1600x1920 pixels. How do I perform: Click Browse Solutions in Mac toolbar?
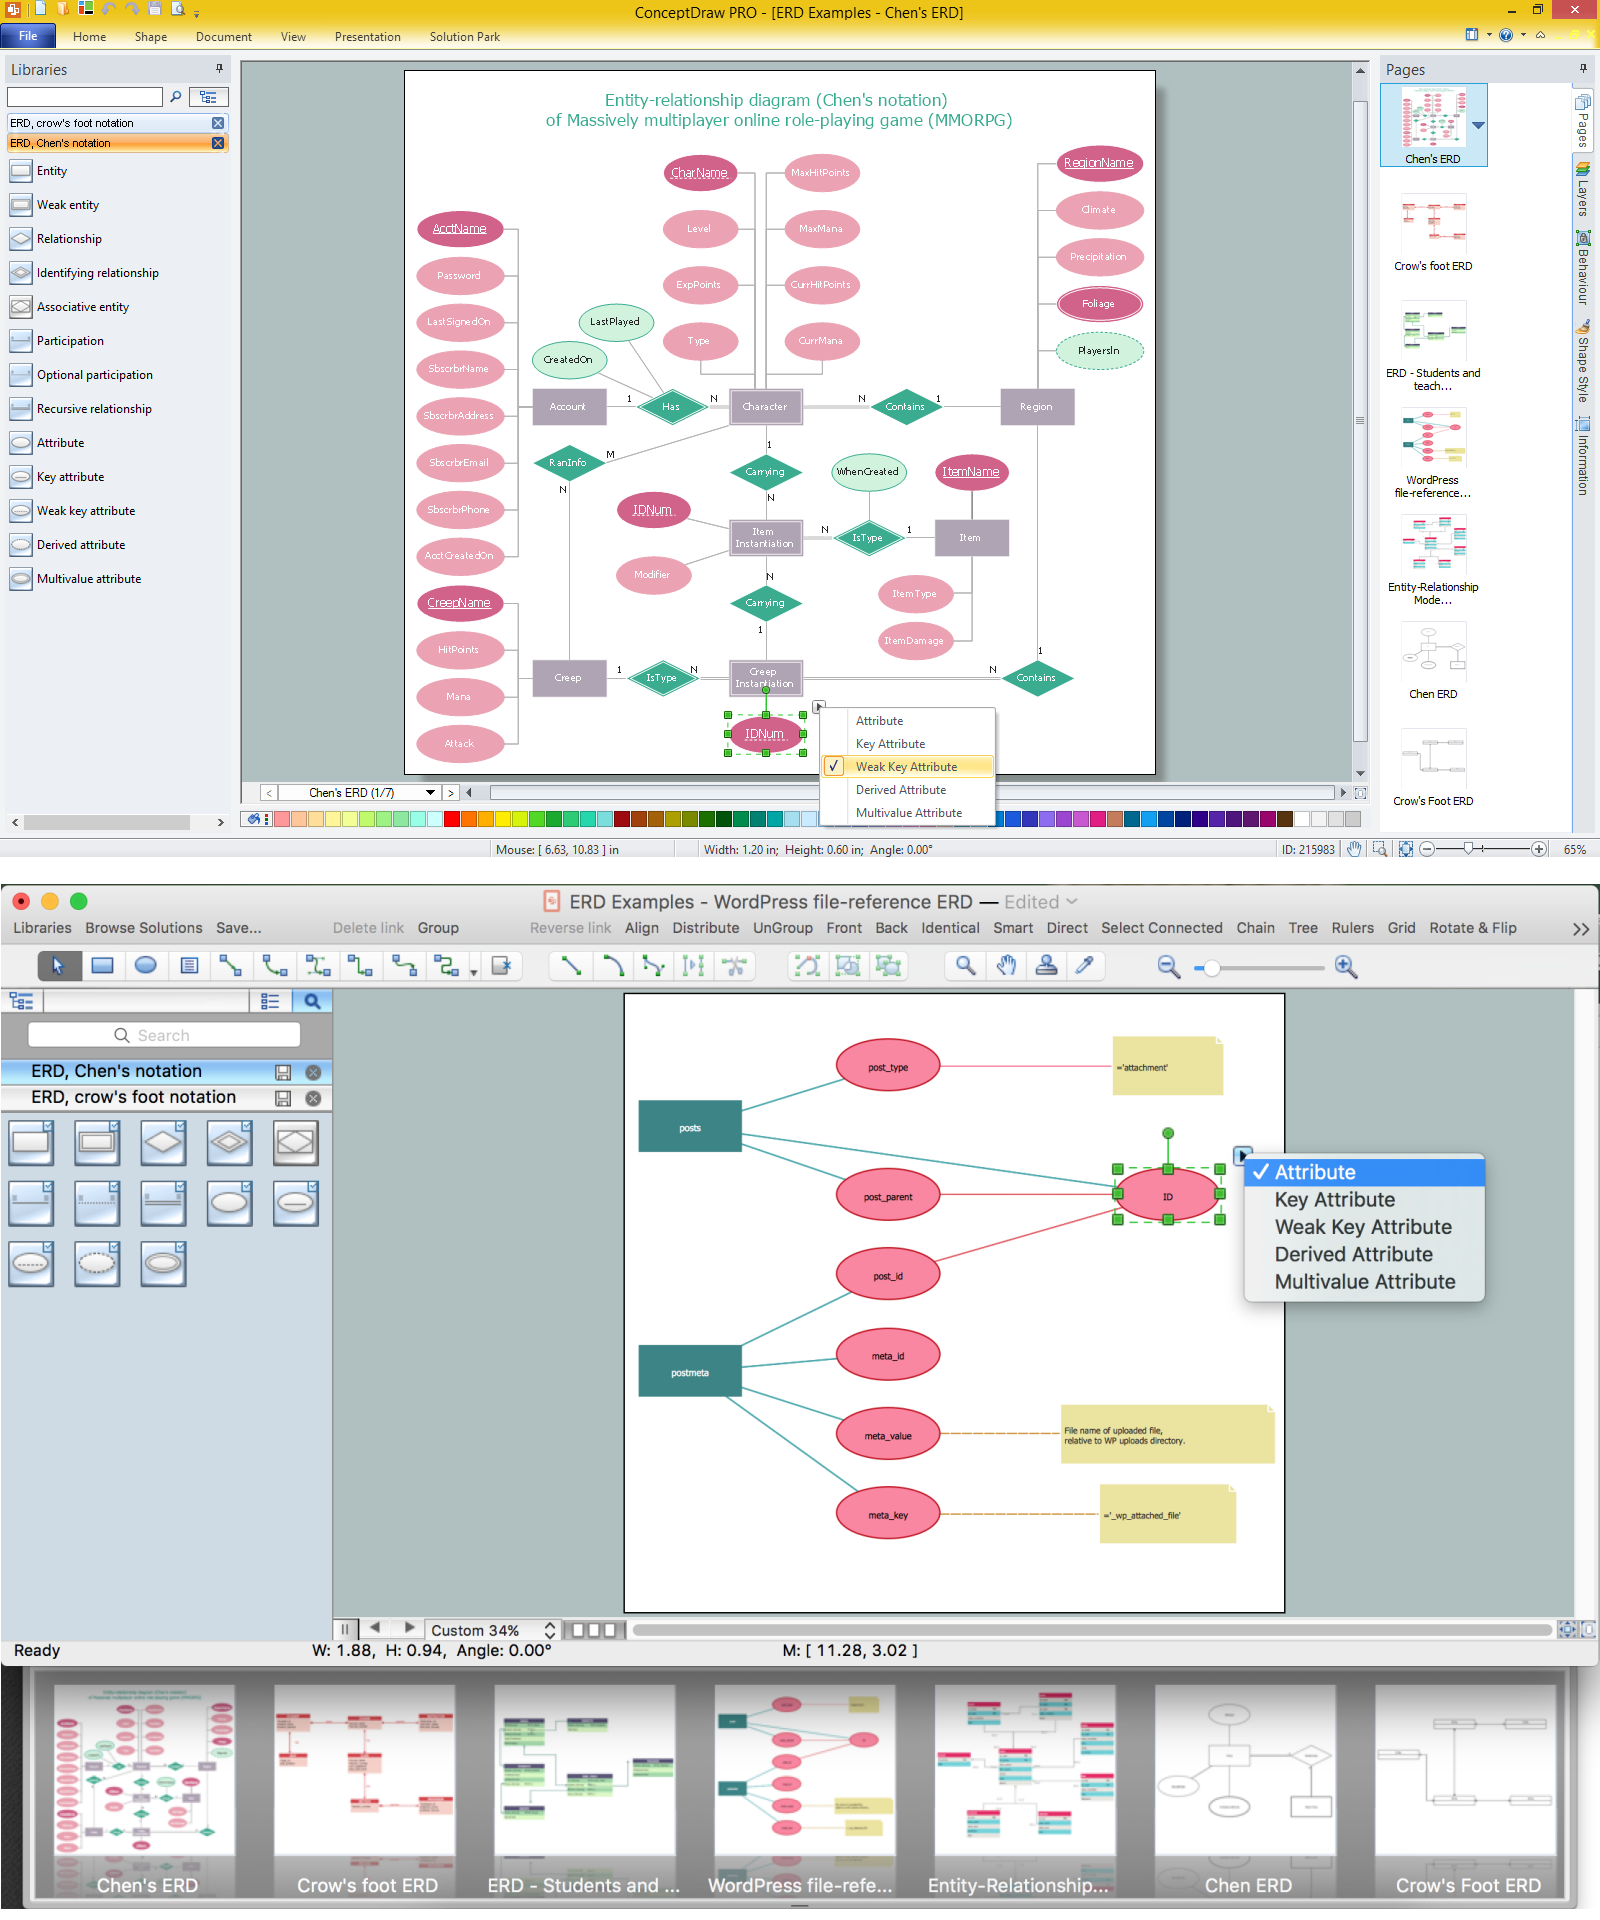pos(144,928)
